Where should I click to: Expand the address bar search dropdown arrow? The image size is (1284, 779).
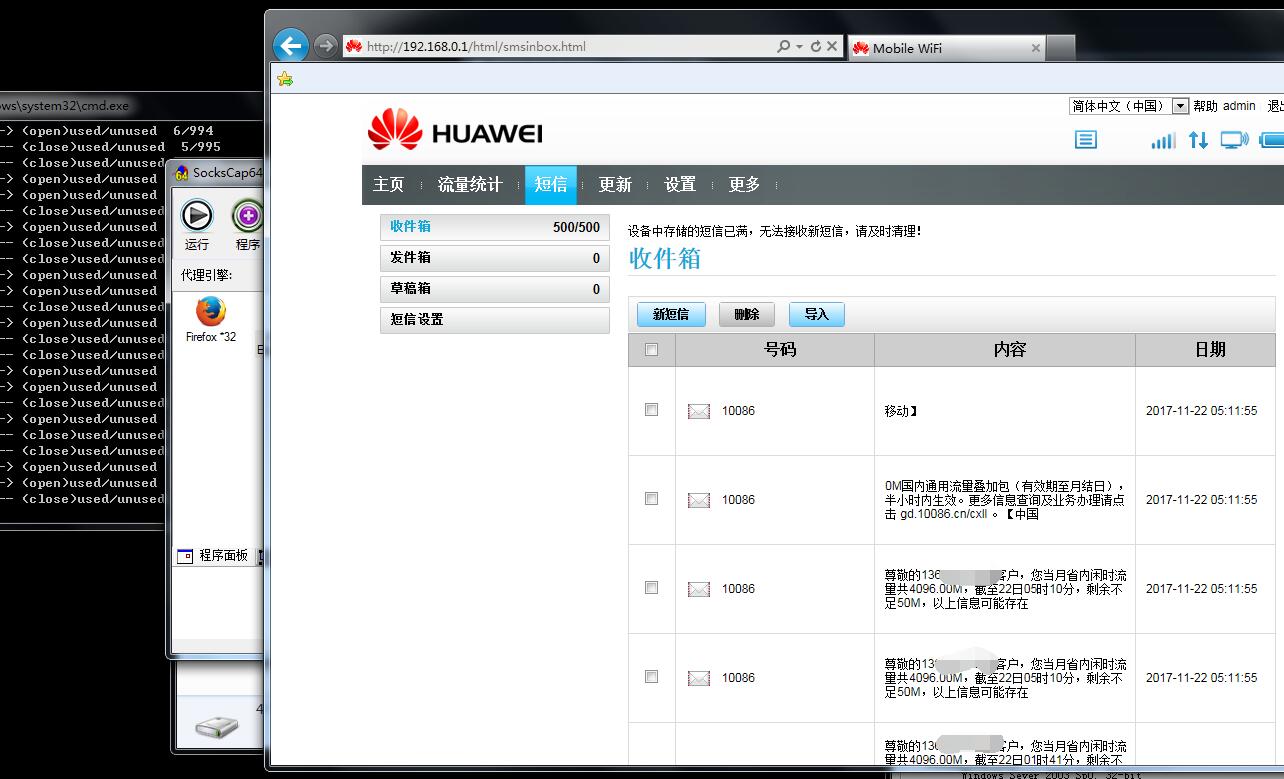tap(799, 46)
